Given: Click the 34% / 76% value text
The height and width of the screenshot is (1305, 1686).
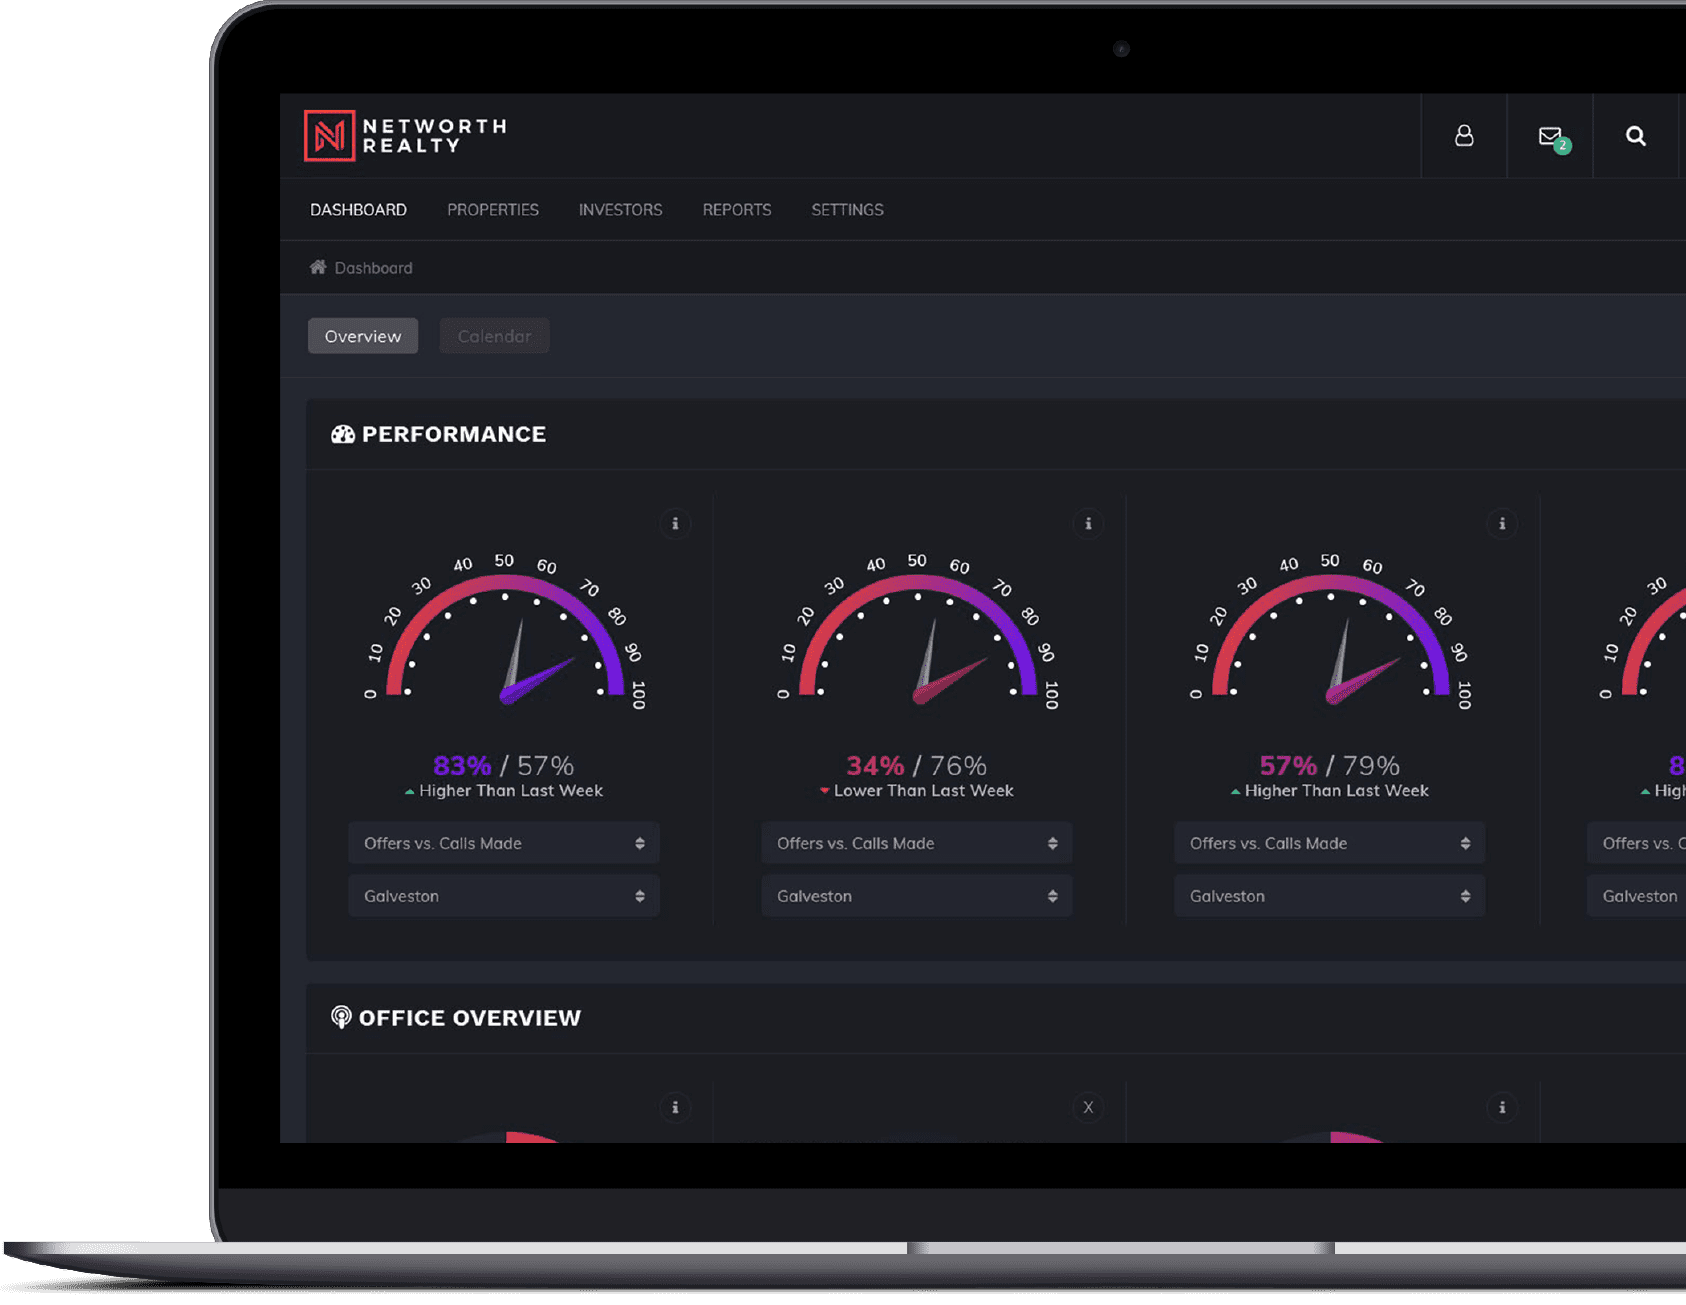Looking at the screenshot, I should coord(916,766).
